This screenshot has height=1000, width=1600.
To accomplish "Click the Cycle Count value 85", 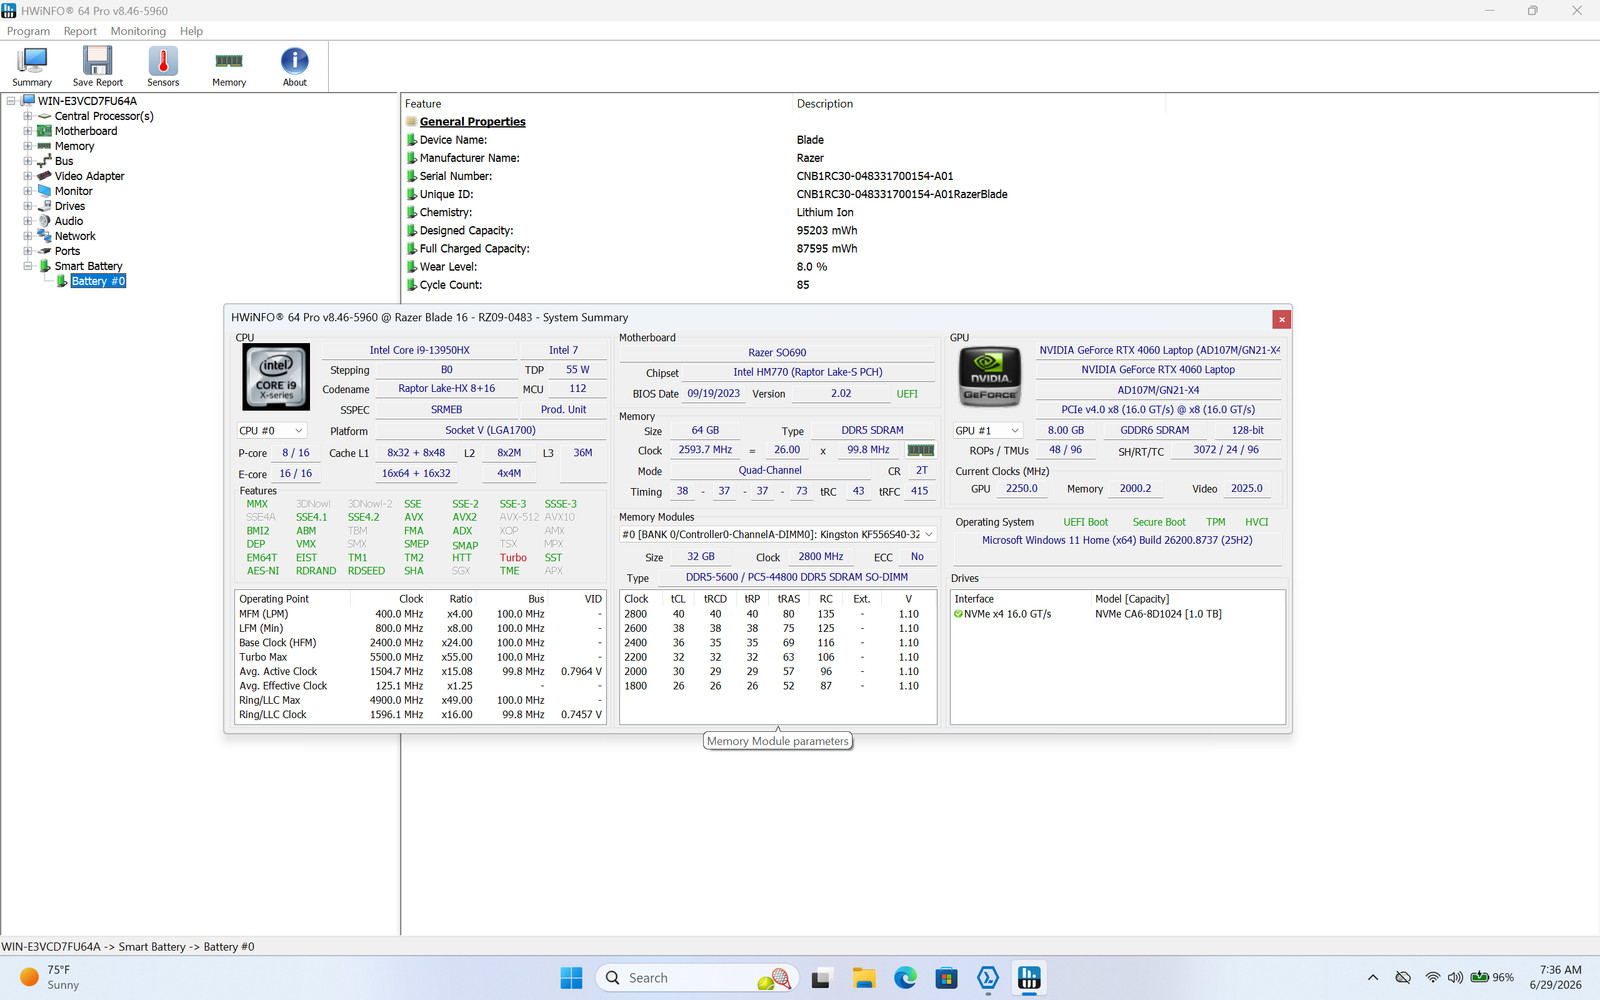I will coord(803,285).
